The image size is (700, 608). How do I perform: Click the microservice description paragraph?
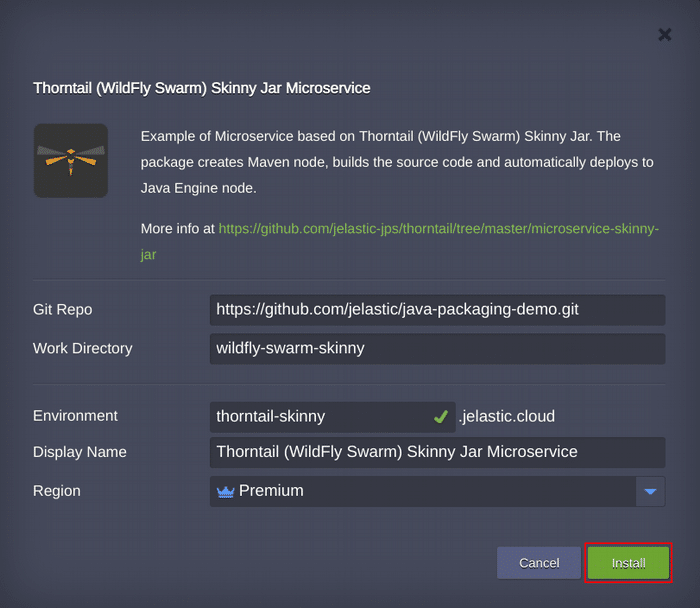point(396,160)
